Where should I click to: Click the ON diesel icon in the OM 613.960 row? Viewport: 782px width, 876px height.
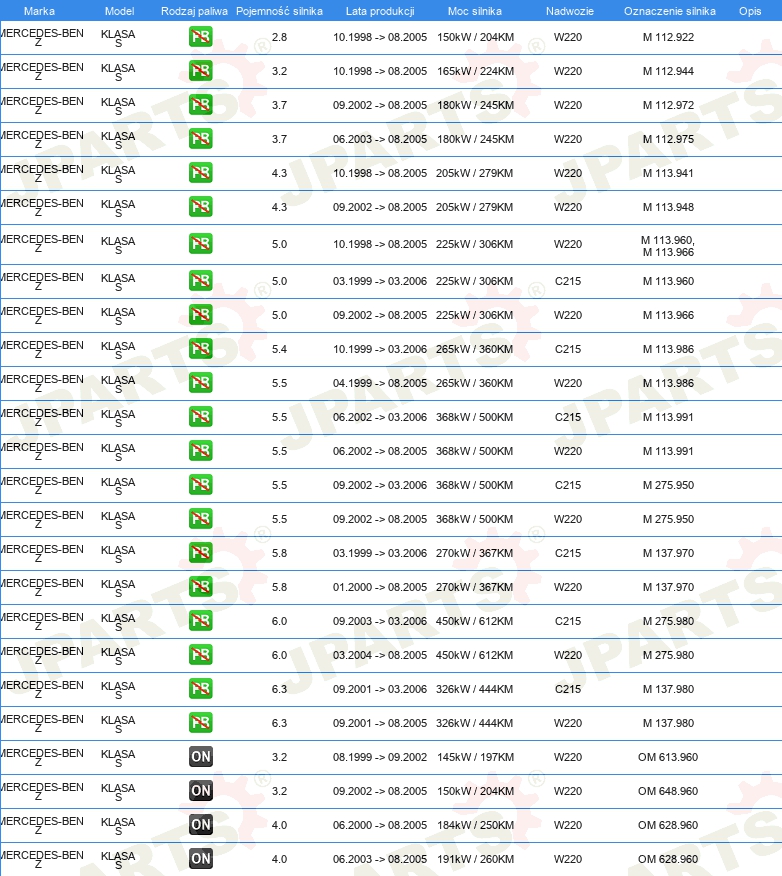201,757
